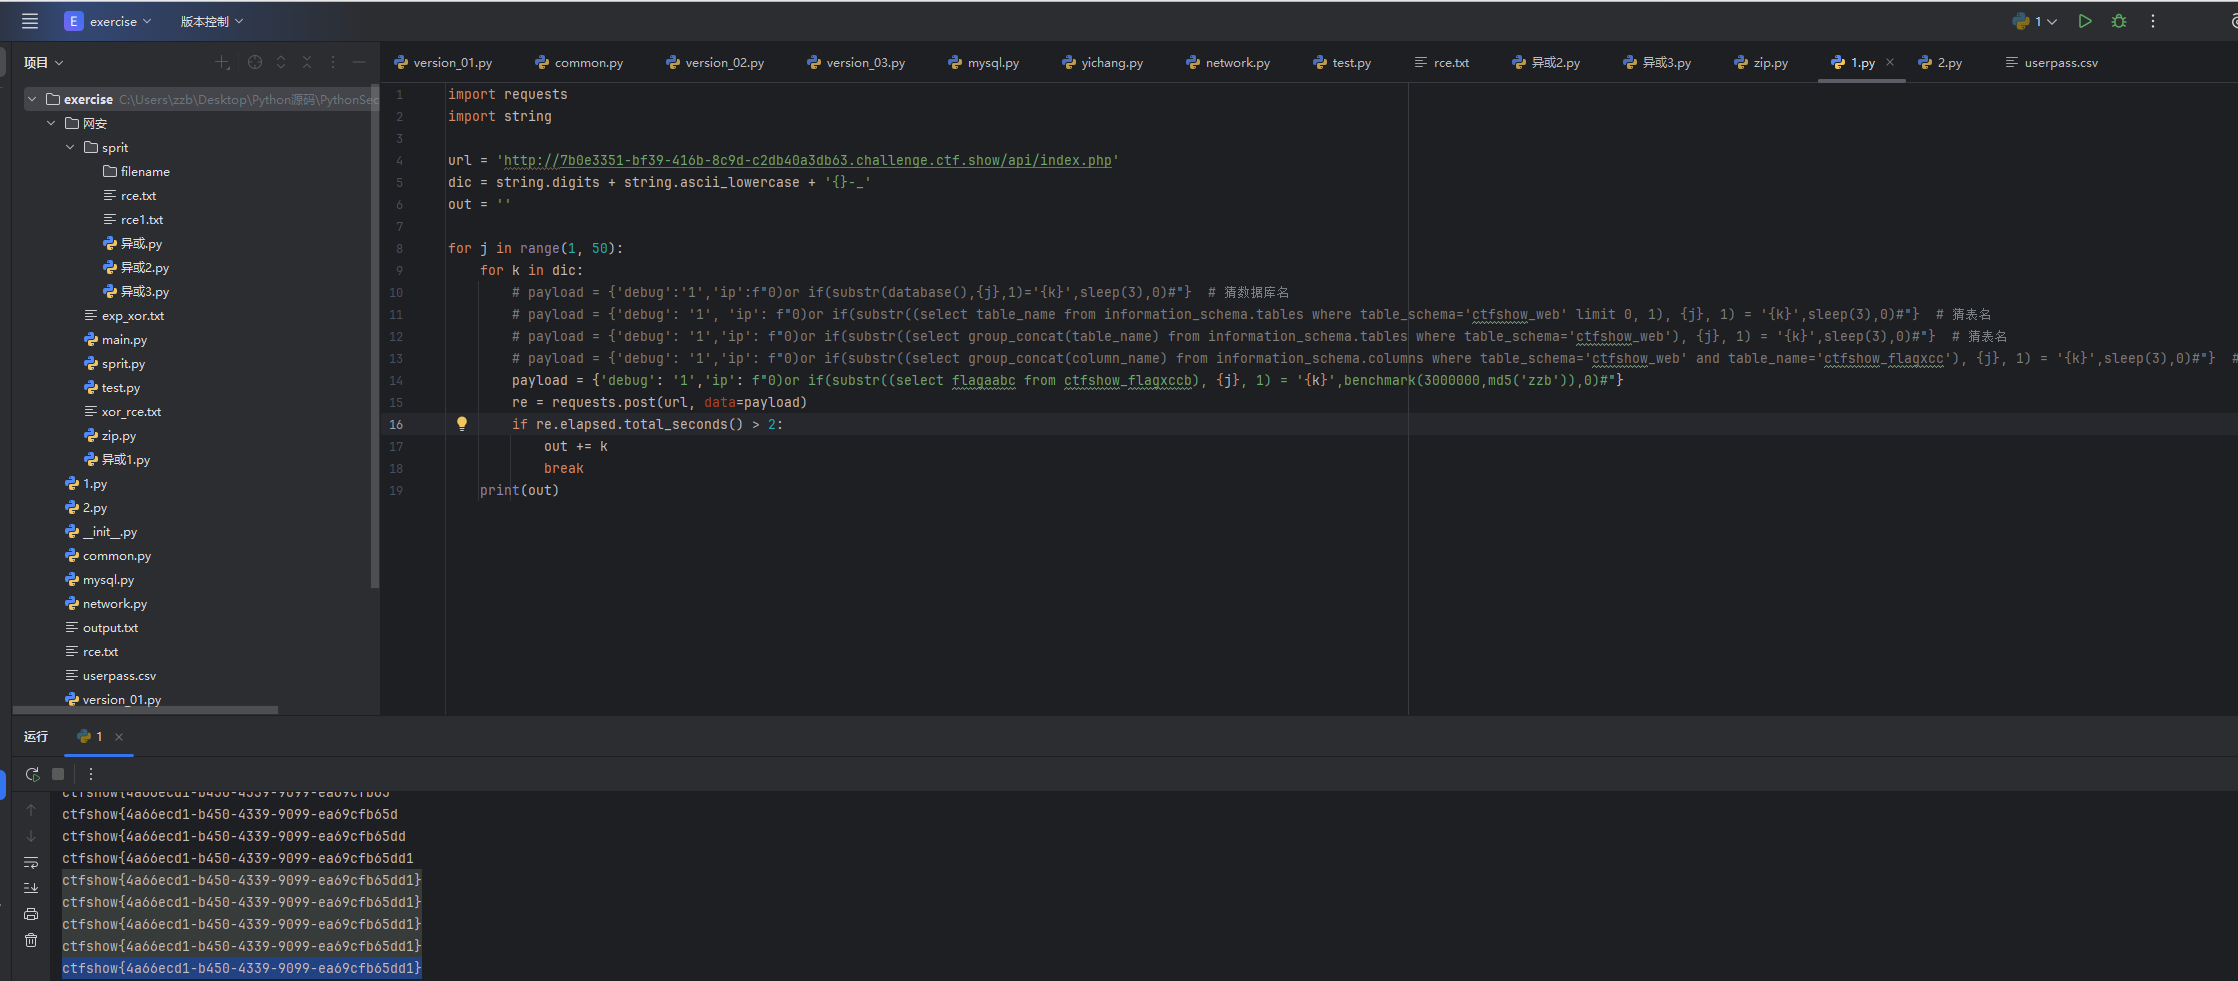Click the lightbulb intention icon on line 16
This screenshot has height=981, width=2238.
click(x=462, y=424)
